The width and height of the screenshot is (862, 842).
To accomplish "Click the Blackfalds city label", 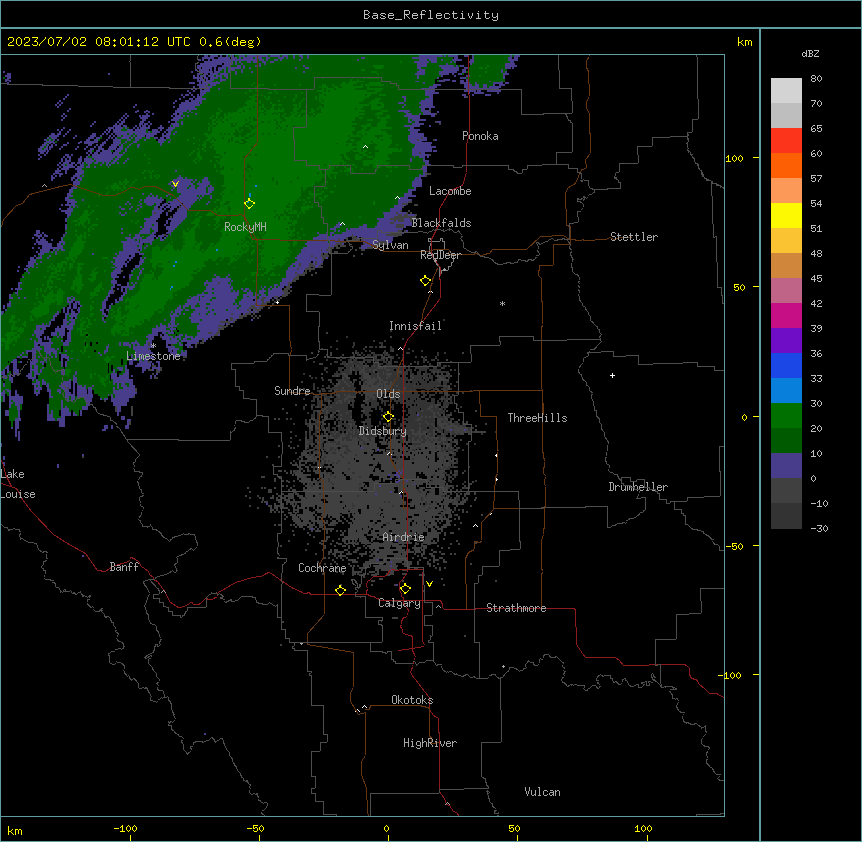I will [x=441, y=223].
